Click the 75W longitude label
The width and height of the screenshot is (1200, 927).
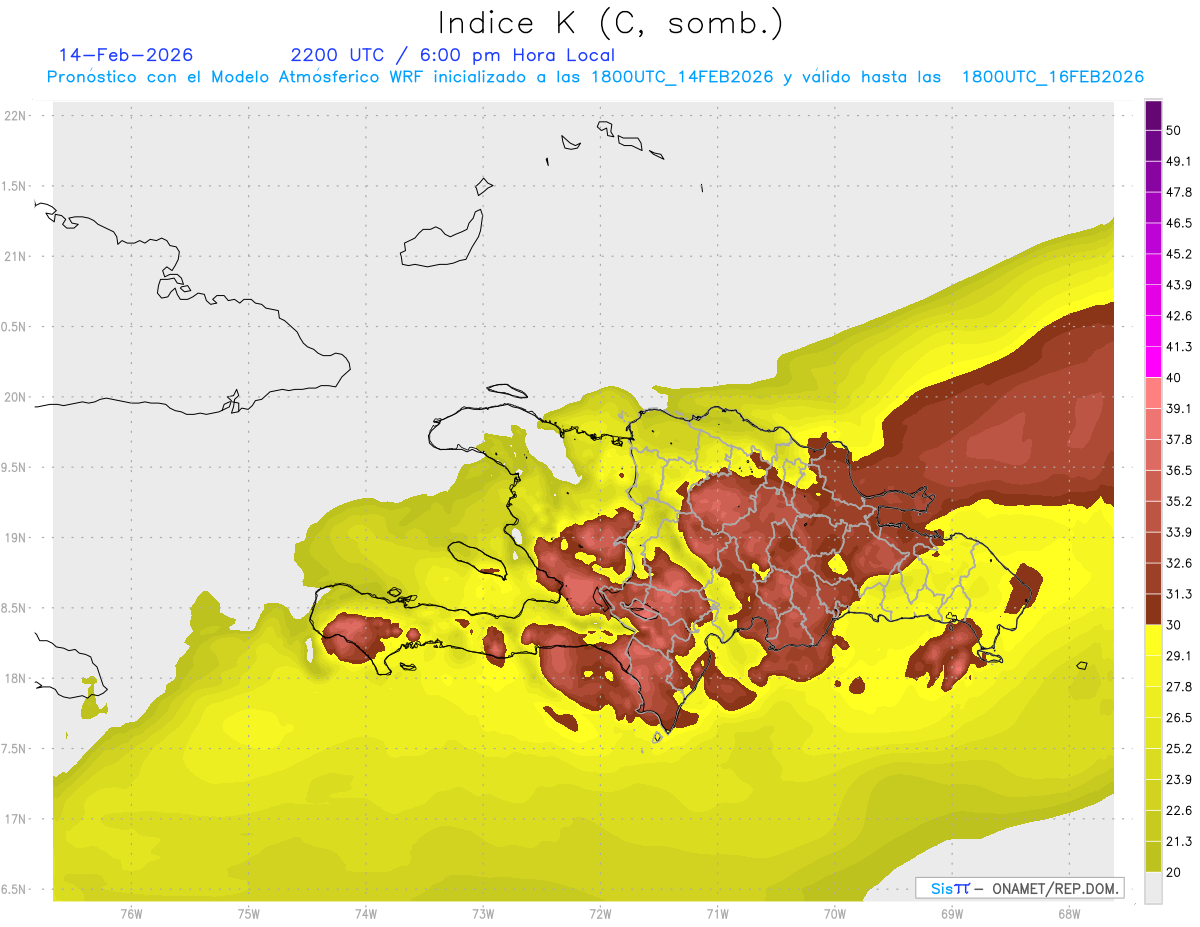click(x=249, y=914)
